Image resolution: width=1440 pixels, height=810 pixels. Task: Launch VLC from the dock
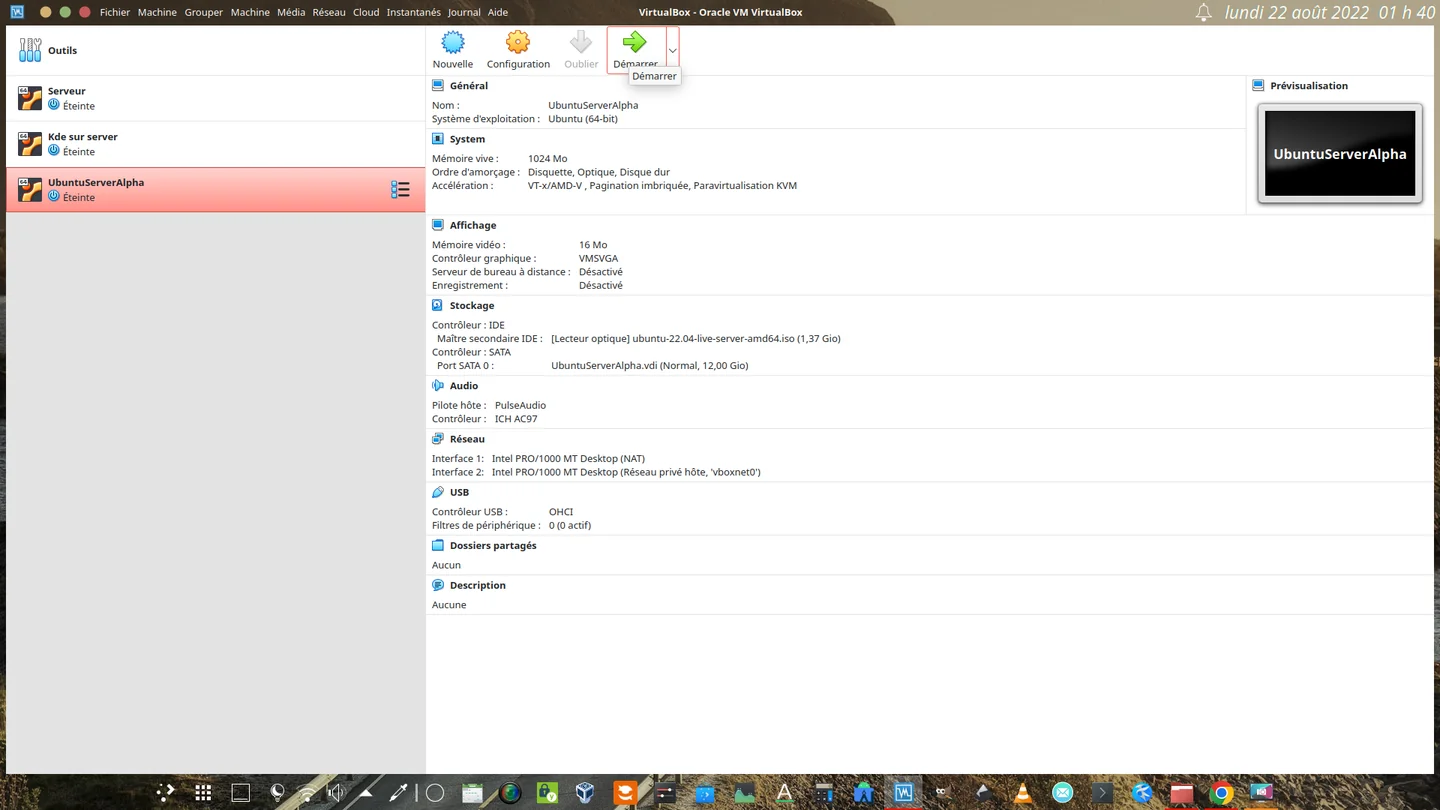pos(1022,793)
